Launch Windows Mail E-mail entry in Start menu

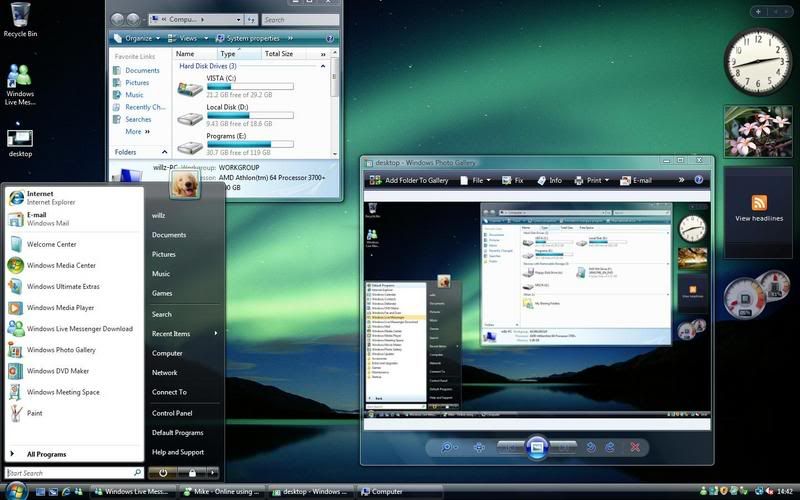[73, 219]
